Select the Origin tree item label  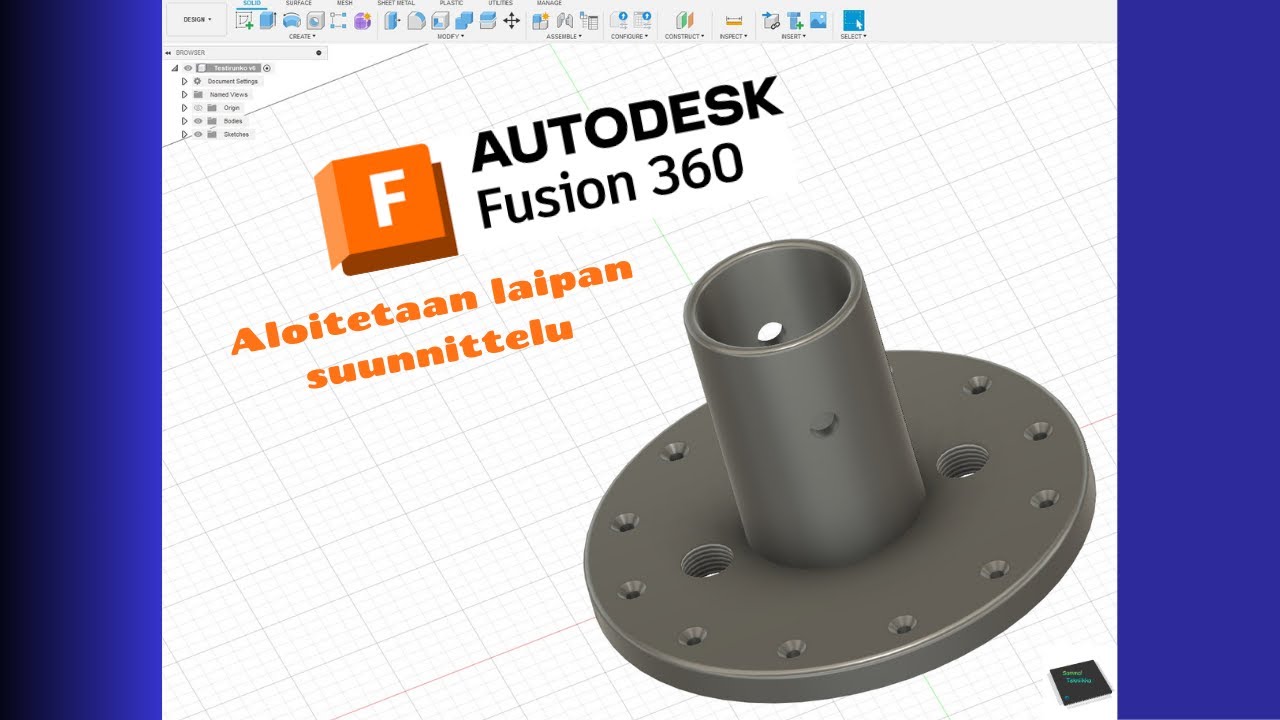coord(232,107)
